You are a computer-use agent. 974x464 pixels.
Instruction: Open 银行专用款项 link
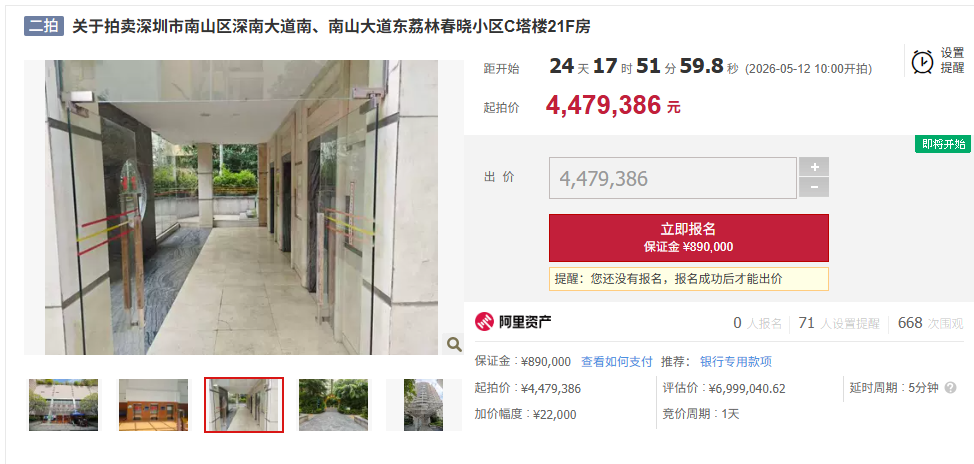click(x=735, y=362)
